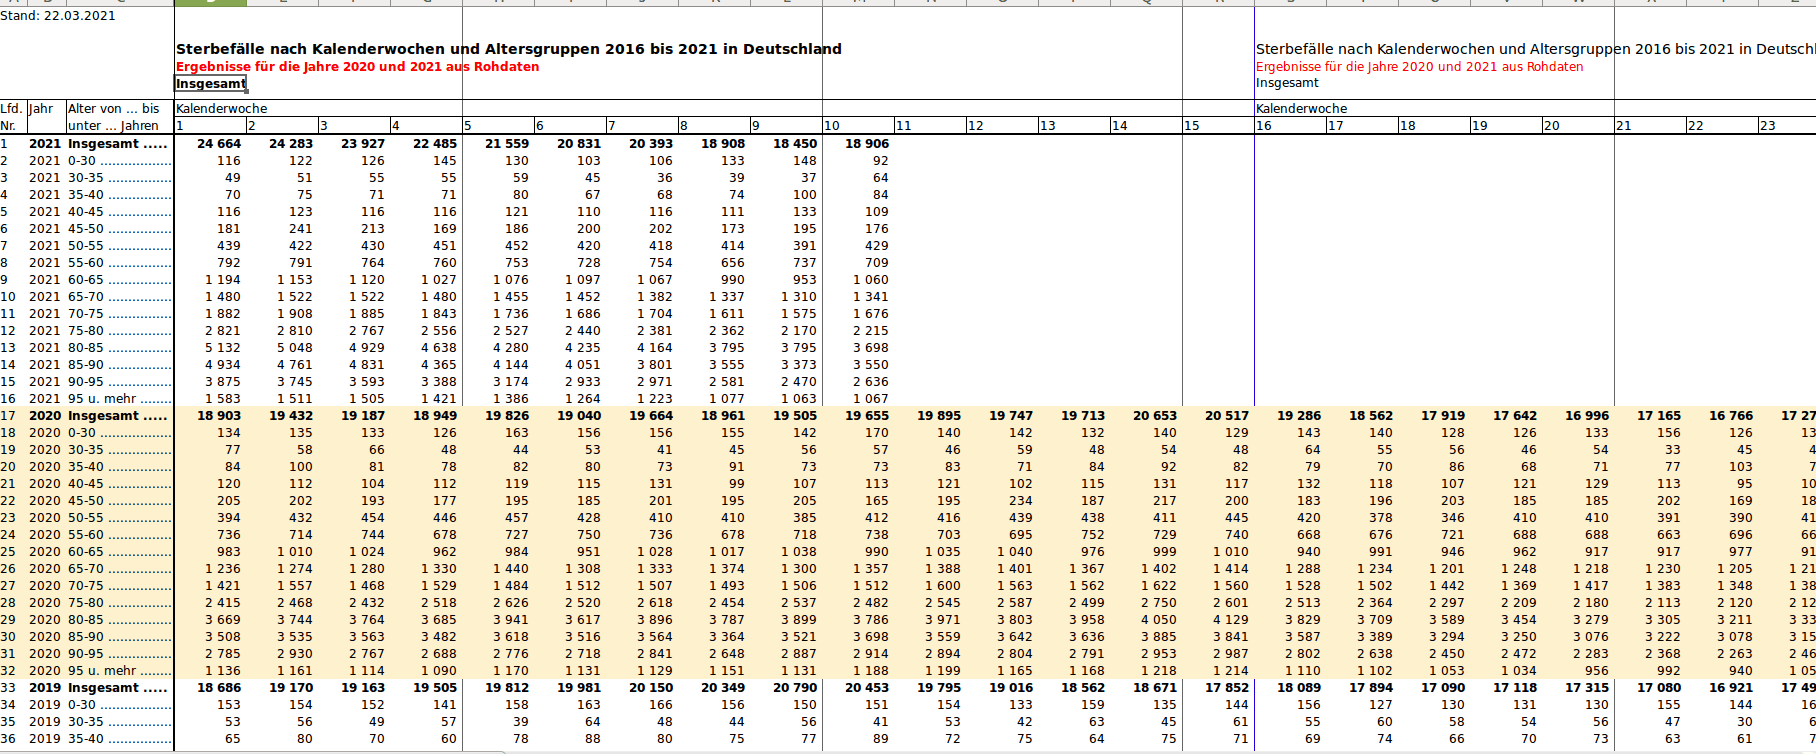
Task: Click the 2019 week 9 total '20 790'
Action: [795, 688]
